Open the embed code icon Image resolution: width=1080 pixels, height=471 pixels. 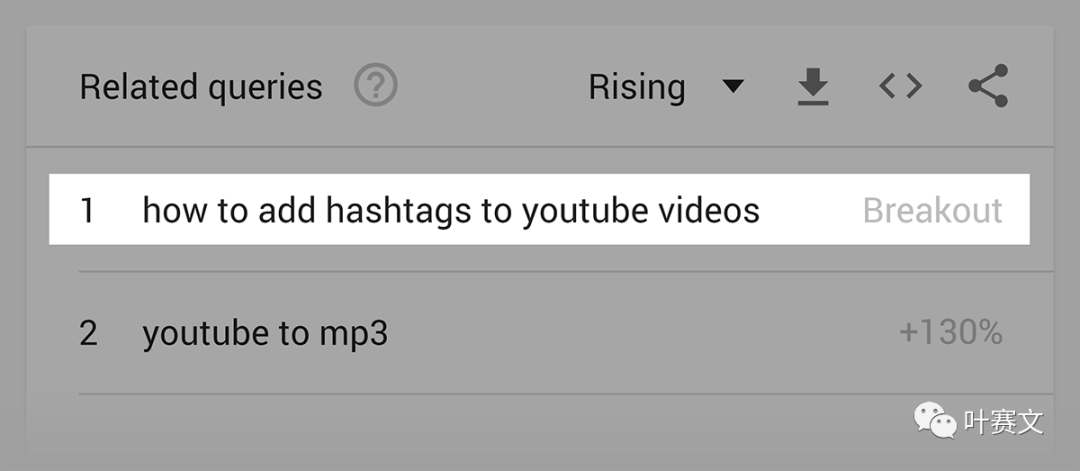[900, 86]
